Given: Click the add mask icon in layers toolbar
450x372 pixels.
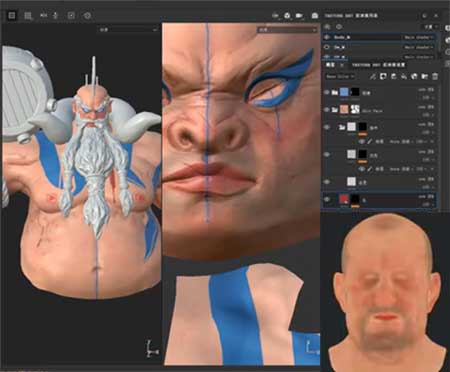Looking at the screenshot, I should [383, 76].
